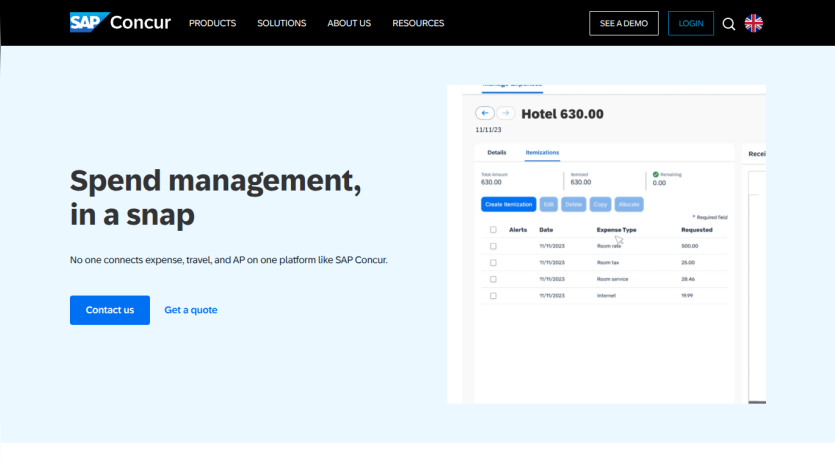Click the Delete itemization button
The height and width of the screenshot is (469, 835).
click(x=574, y=204)
